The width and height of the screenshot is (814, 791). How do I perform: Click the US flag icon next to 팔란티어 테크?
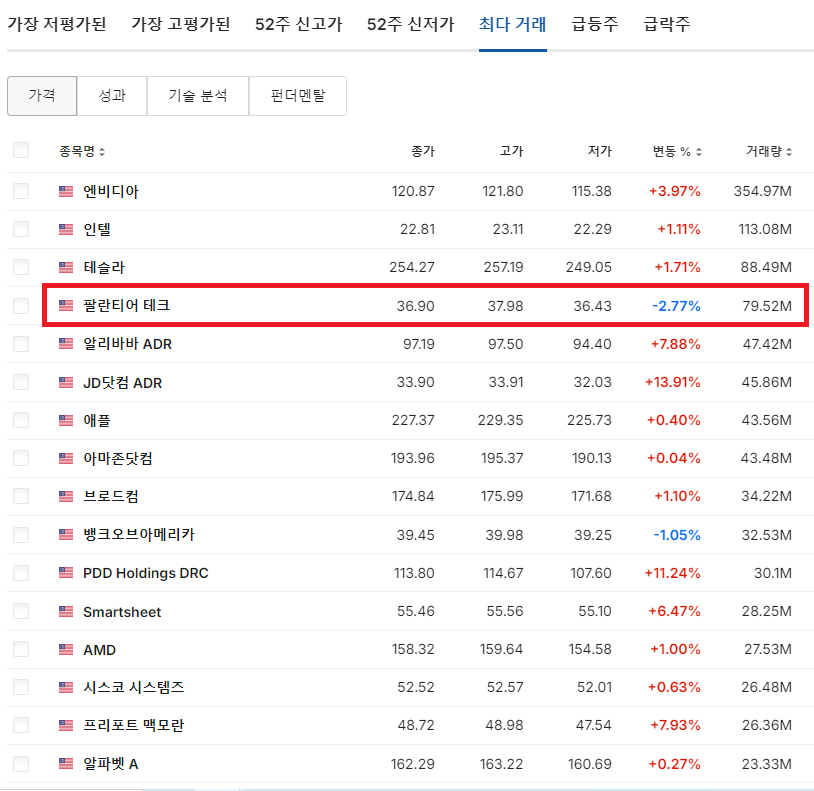tap(66, 306)
